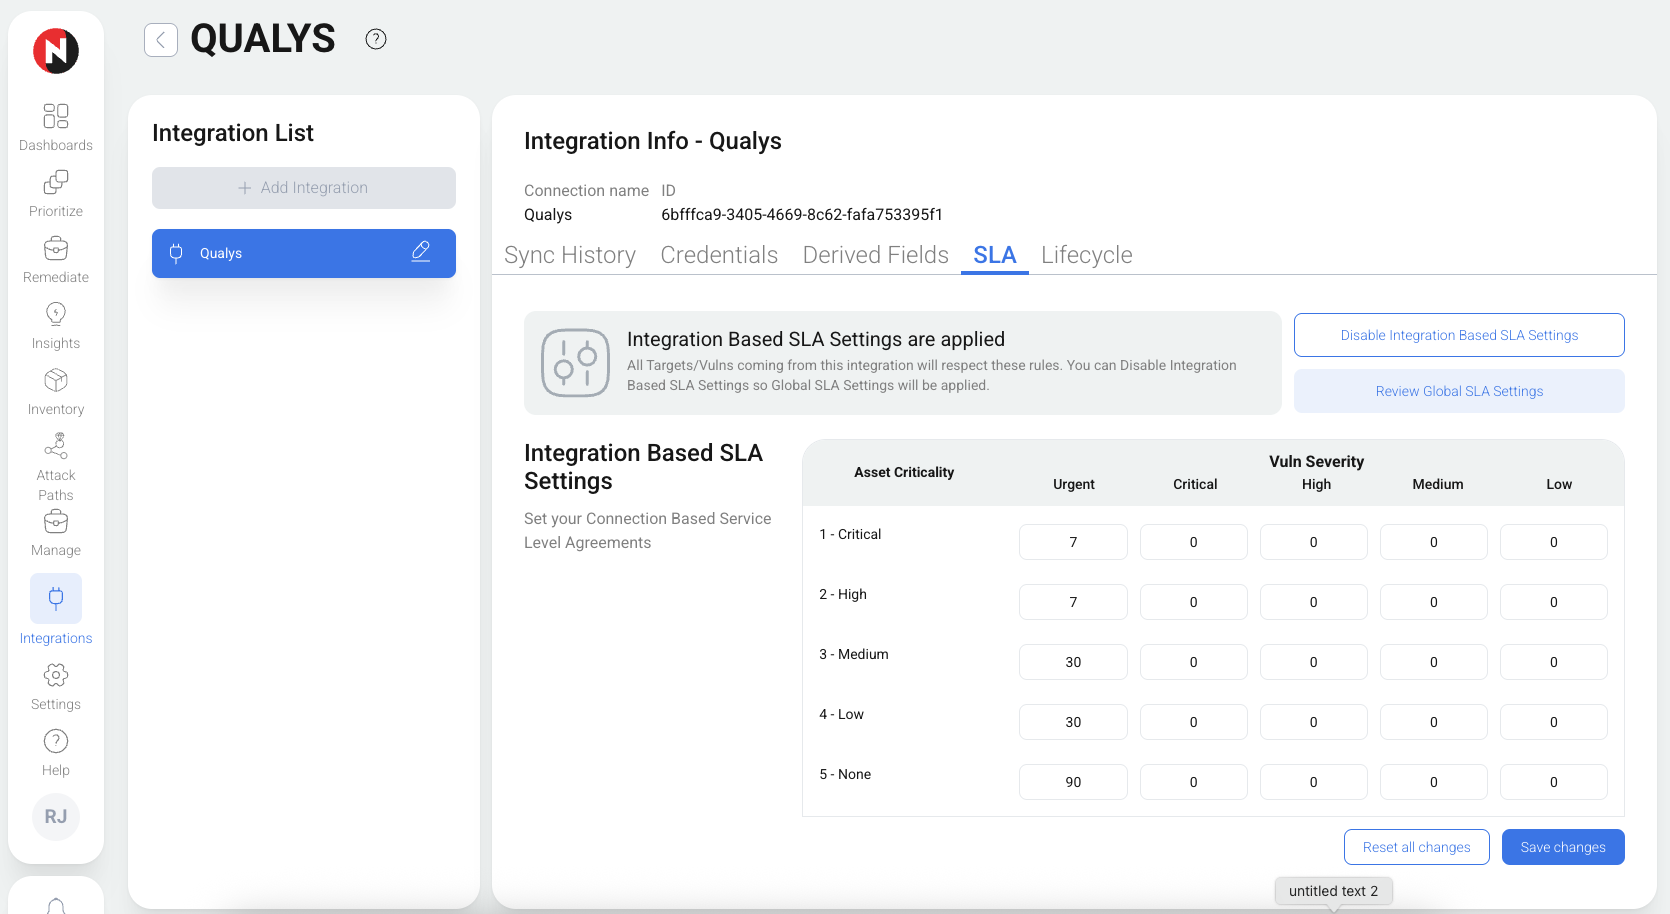This screenshot has height=914, width=1670.
Task: Switch to the Lifecycle tab
Action: 1087,255
